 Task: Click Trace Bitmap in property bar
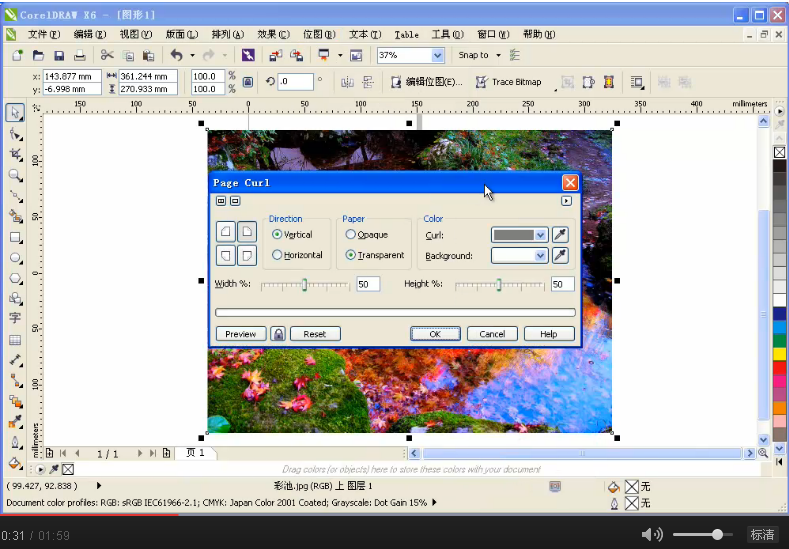(x=509, y=82)
